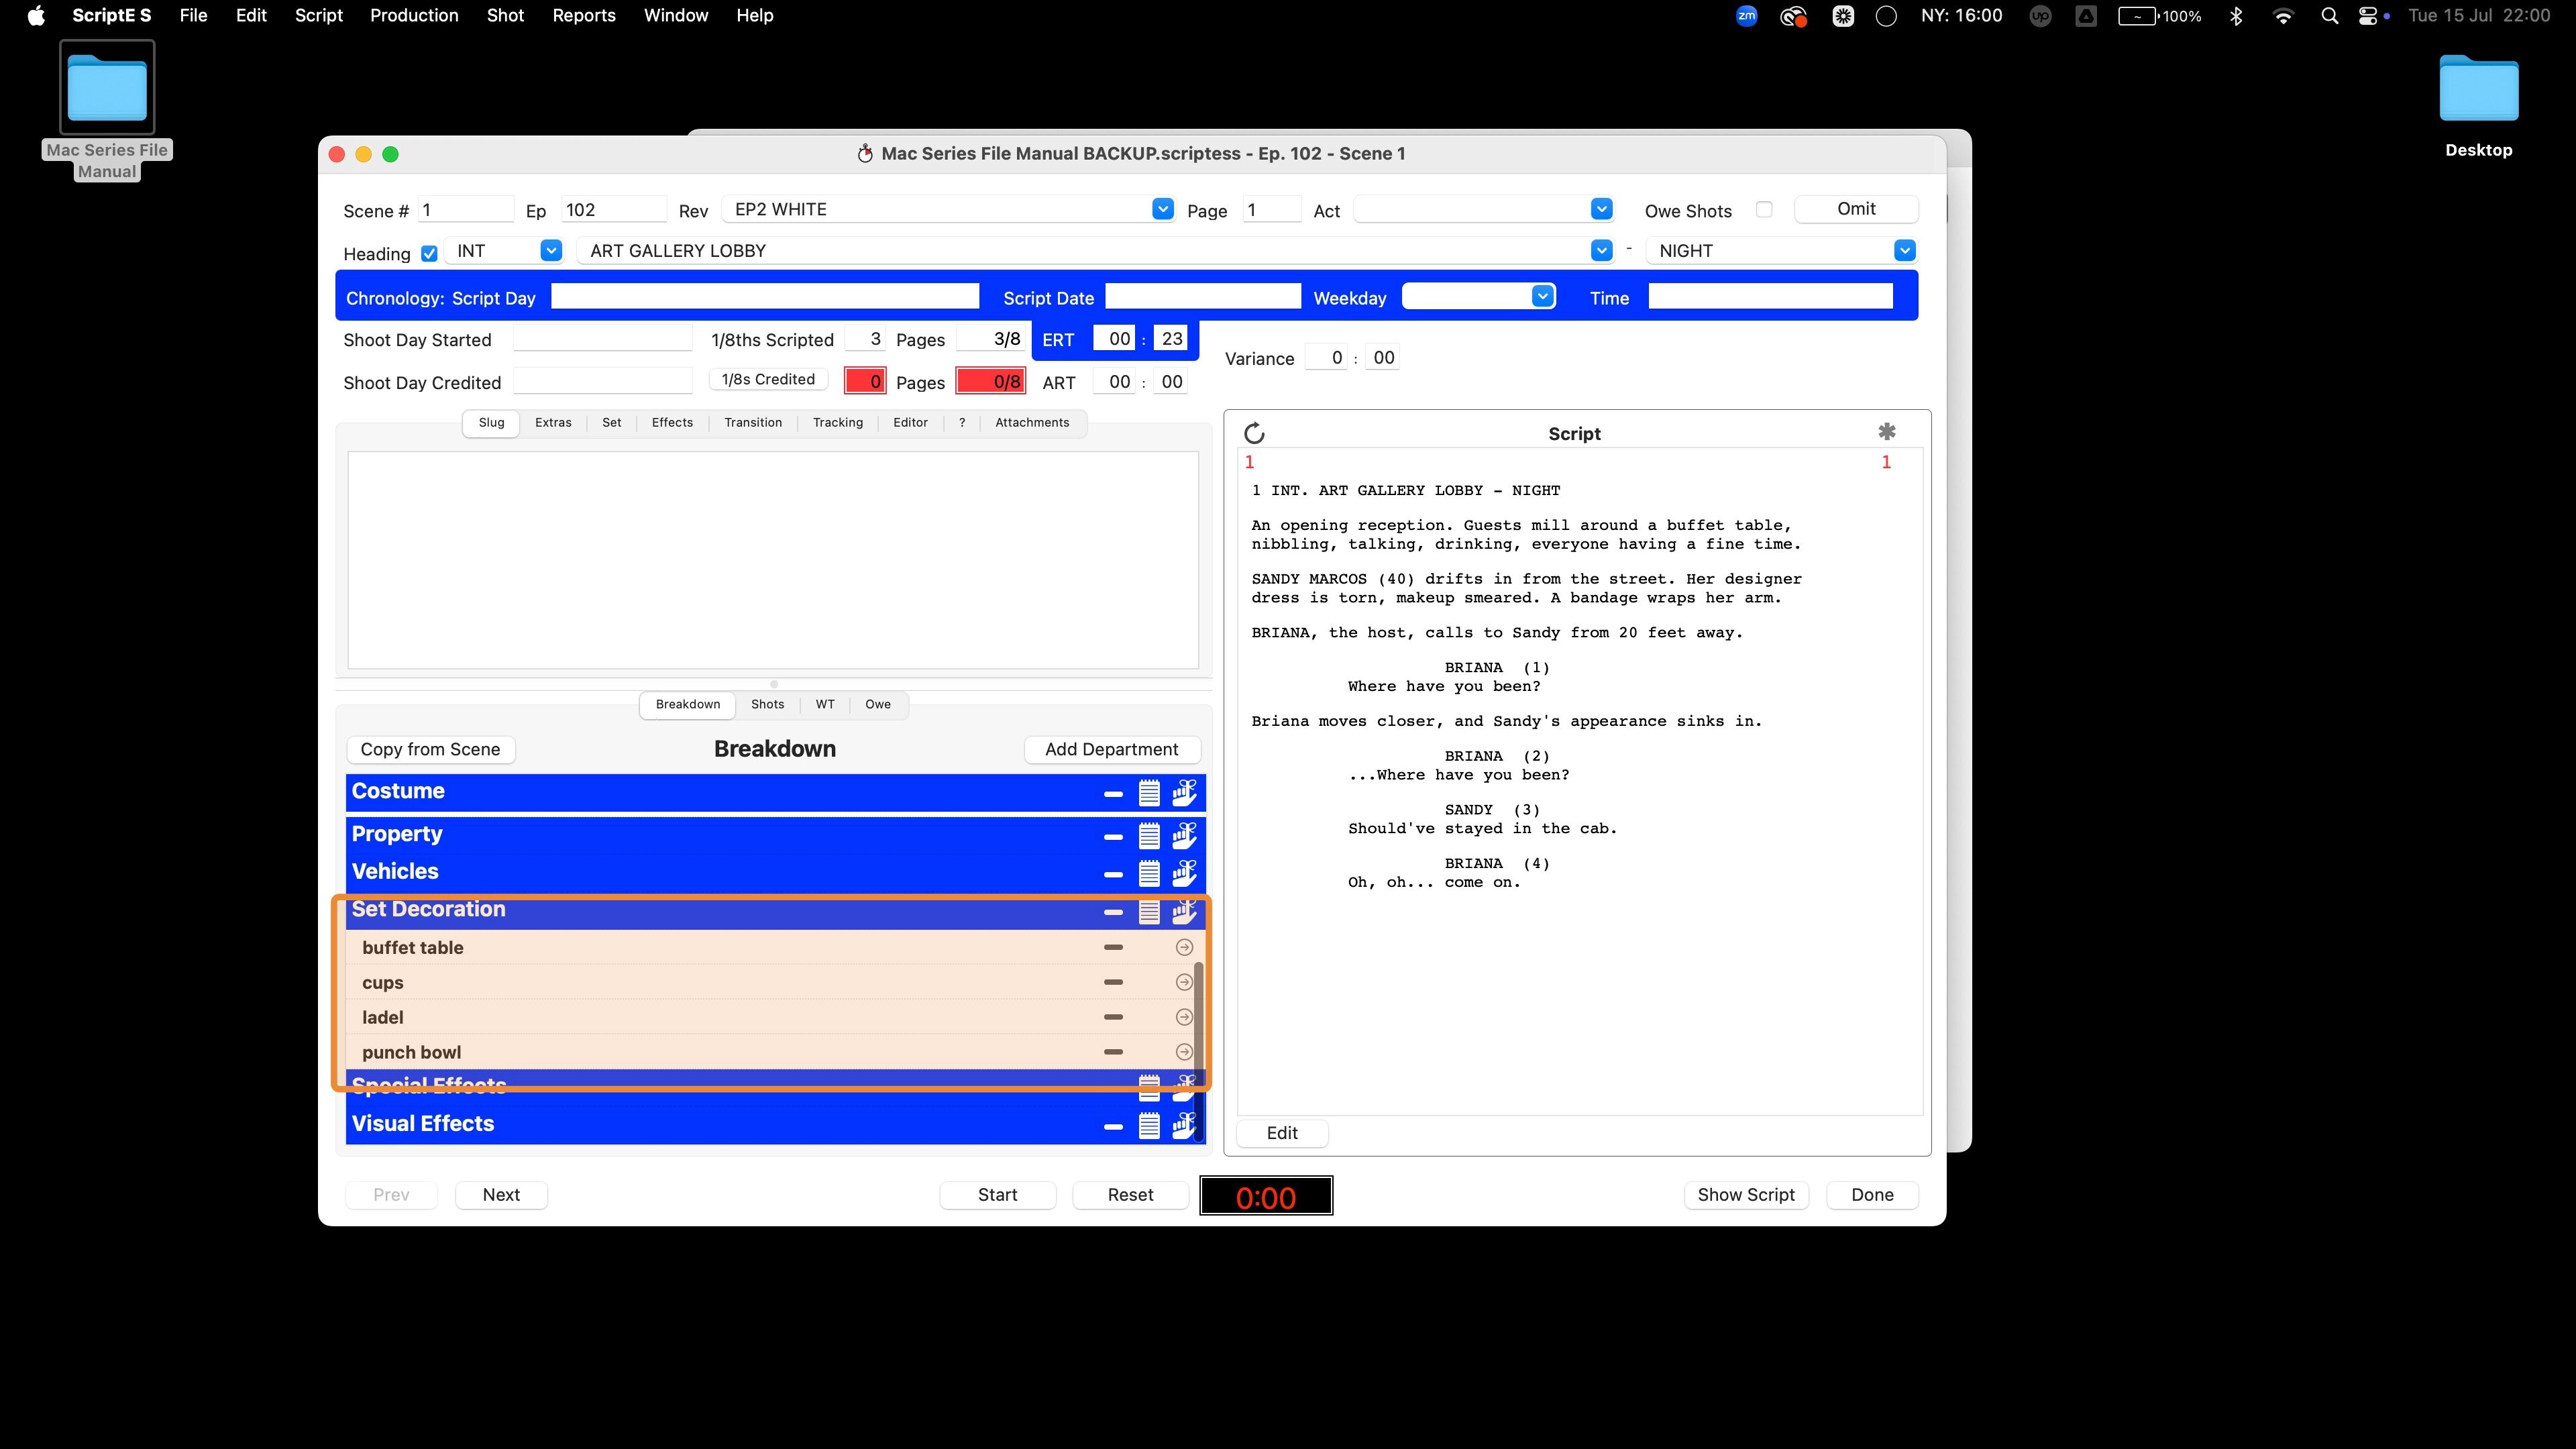Switch to the Shots tab
Screen dimensions: 2576x1449
tap(767, 704)
